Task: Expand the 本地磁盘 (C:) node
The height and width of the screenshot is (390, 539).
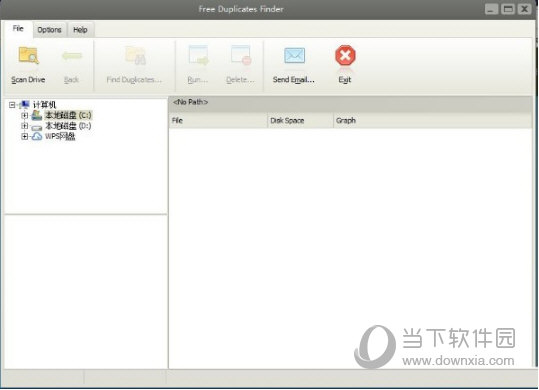Action: pyautogui.click(x=24, y=116)
